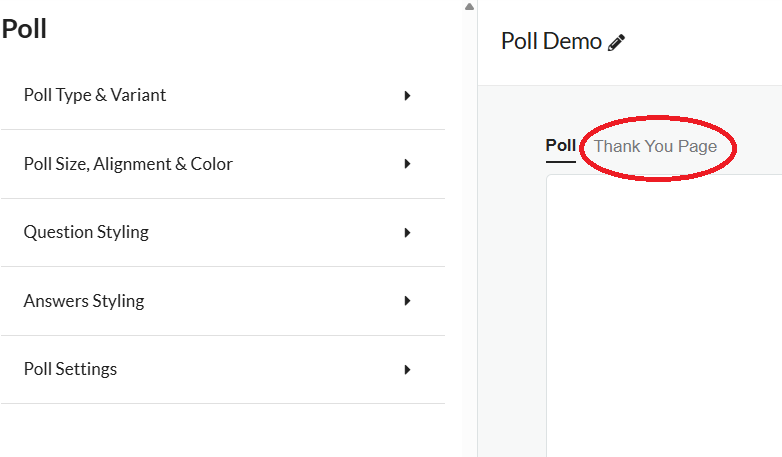Open Poll Size, Alignment & Color label
The height and width of the screenshot is (457, 782).
pos(128,164)
